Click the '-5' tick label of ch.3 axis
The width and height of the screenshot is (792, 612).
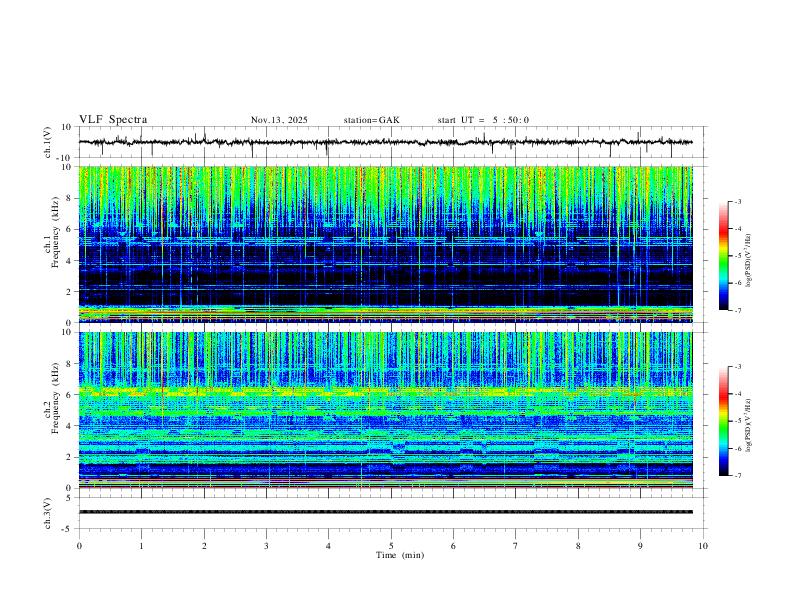[68, 529]
